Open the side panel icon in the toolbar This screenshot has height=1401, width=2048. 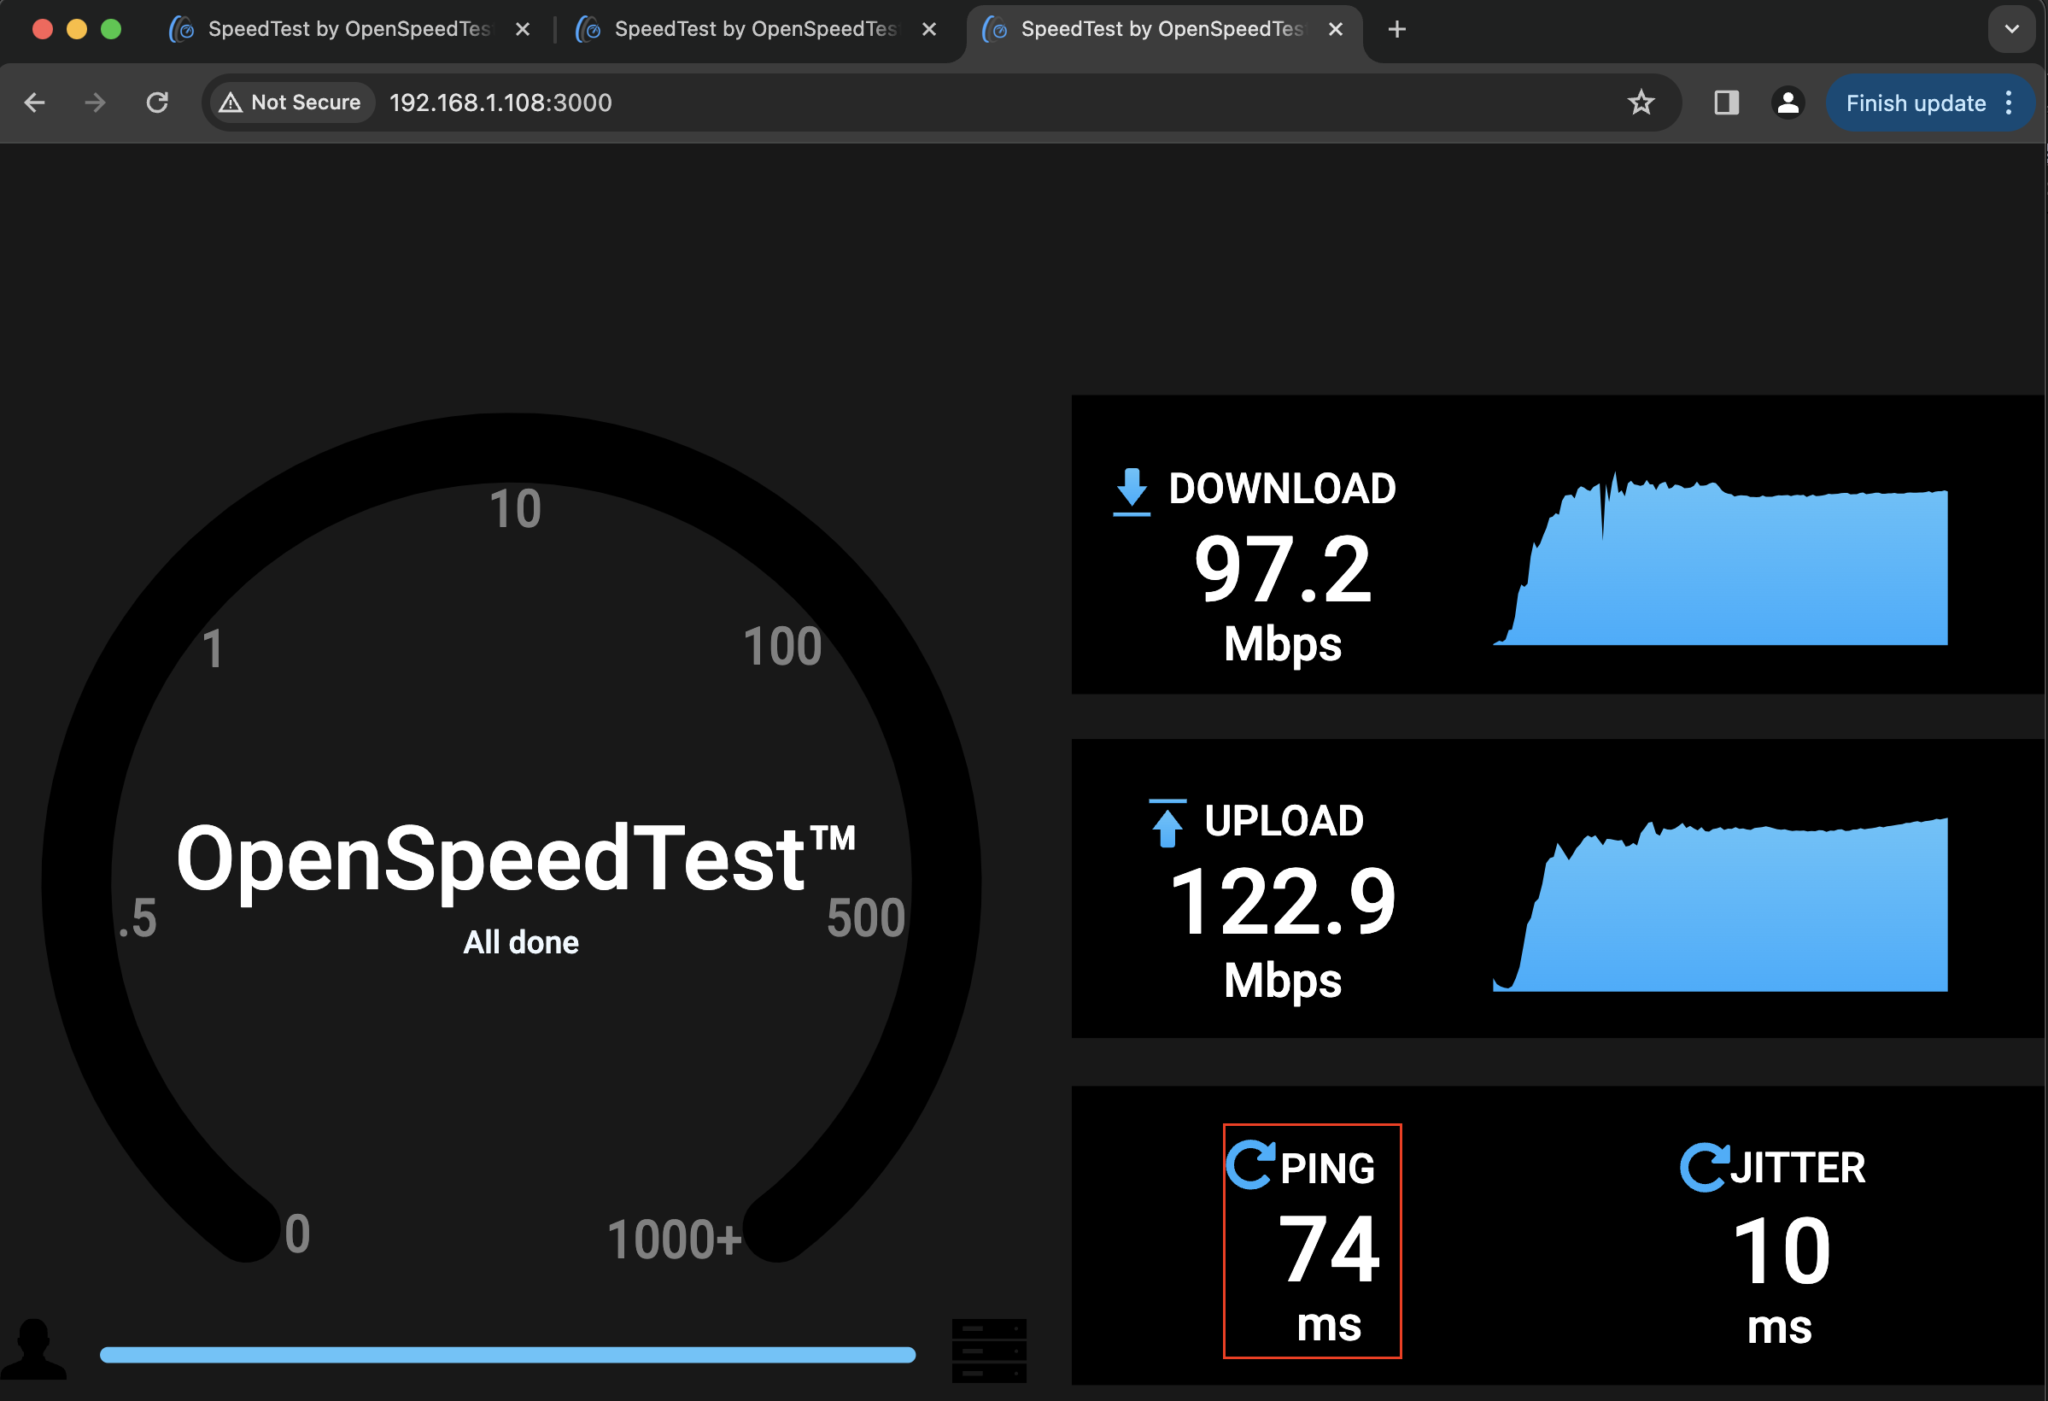point(1725,102)
